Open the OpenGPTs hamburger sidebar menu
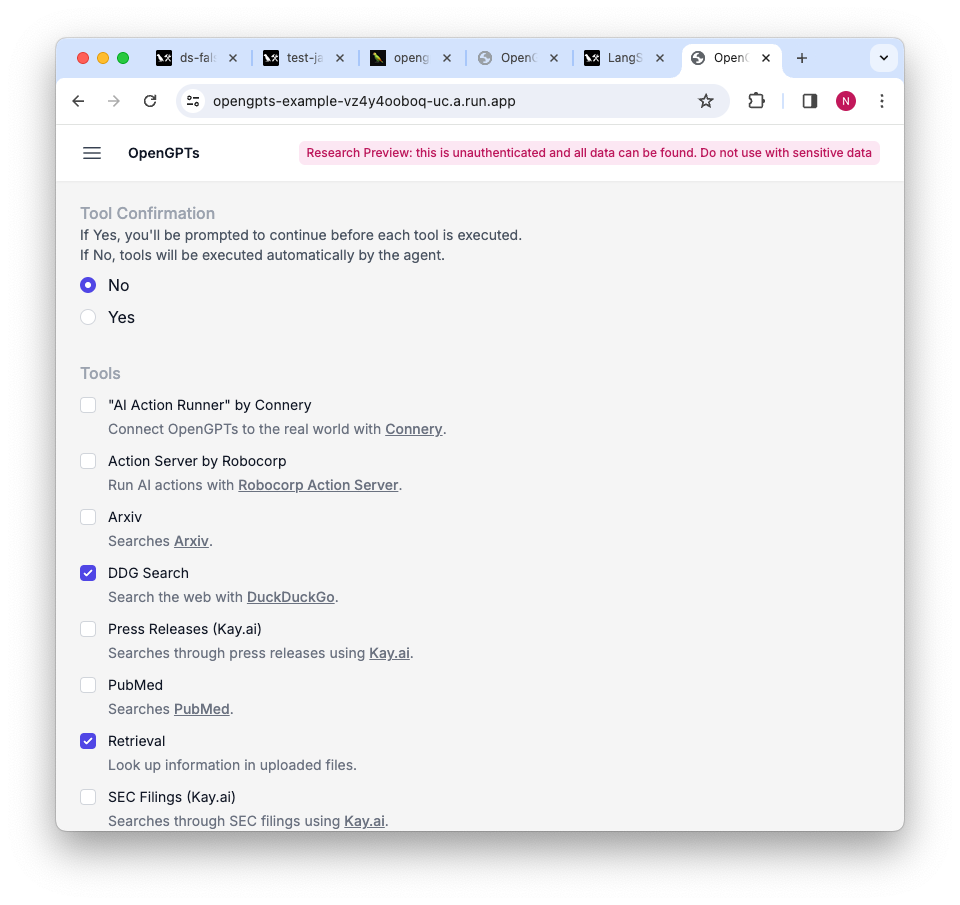 92,153
